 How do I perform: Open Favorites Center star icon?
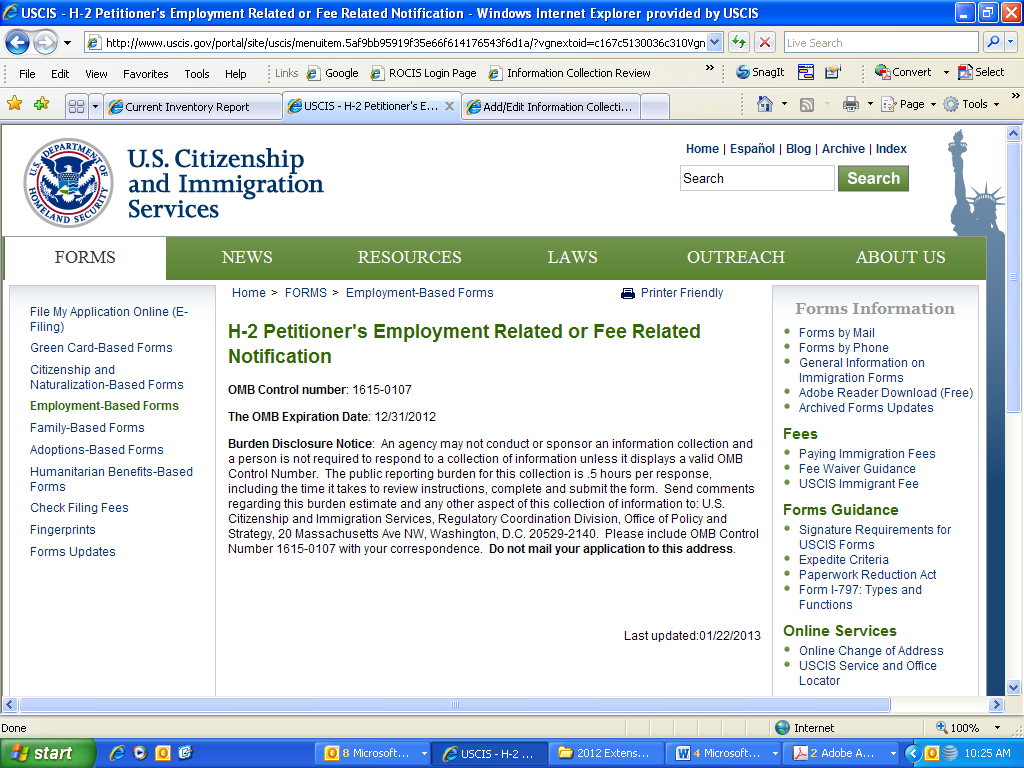[15, 104]
